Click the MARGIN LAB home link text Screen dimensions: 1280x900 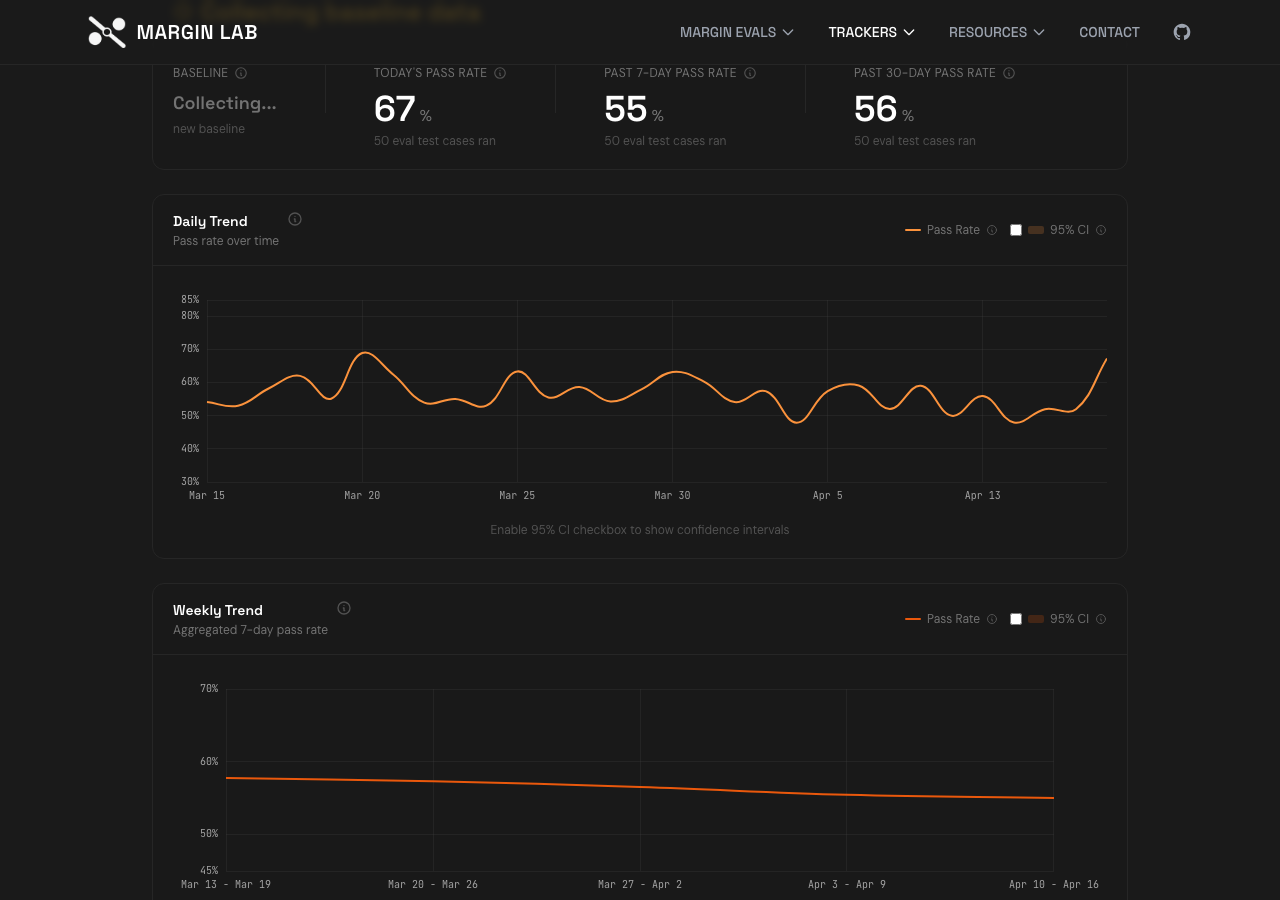[x=197, y=32]
